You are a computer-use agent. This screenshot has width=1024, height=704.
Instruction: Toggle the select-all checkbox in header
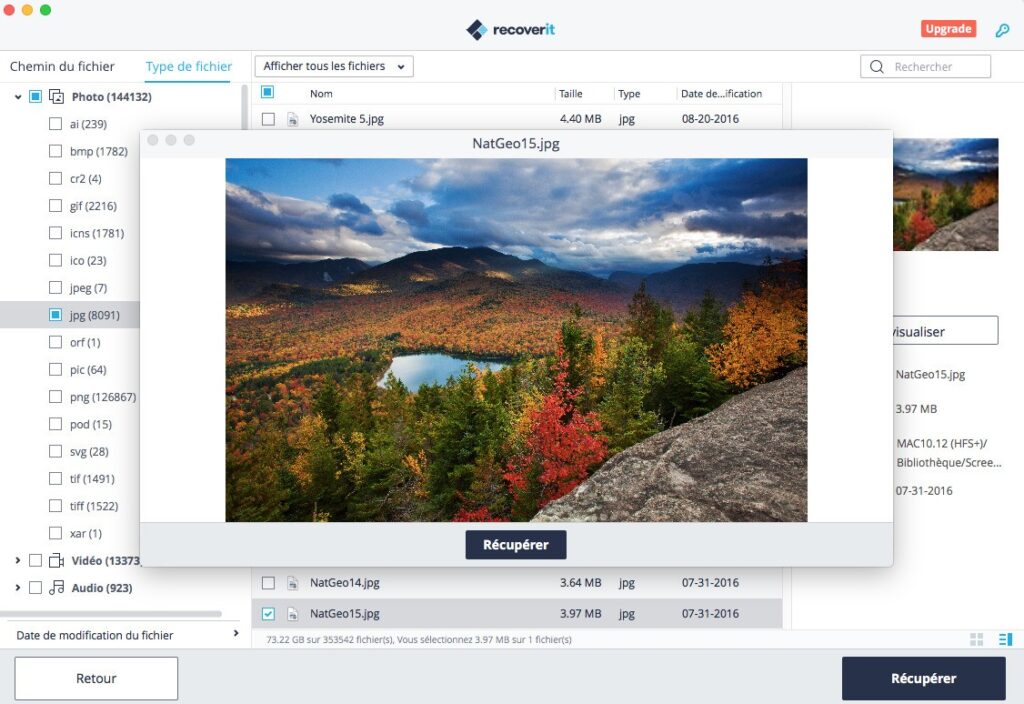[x=267, y=92]
